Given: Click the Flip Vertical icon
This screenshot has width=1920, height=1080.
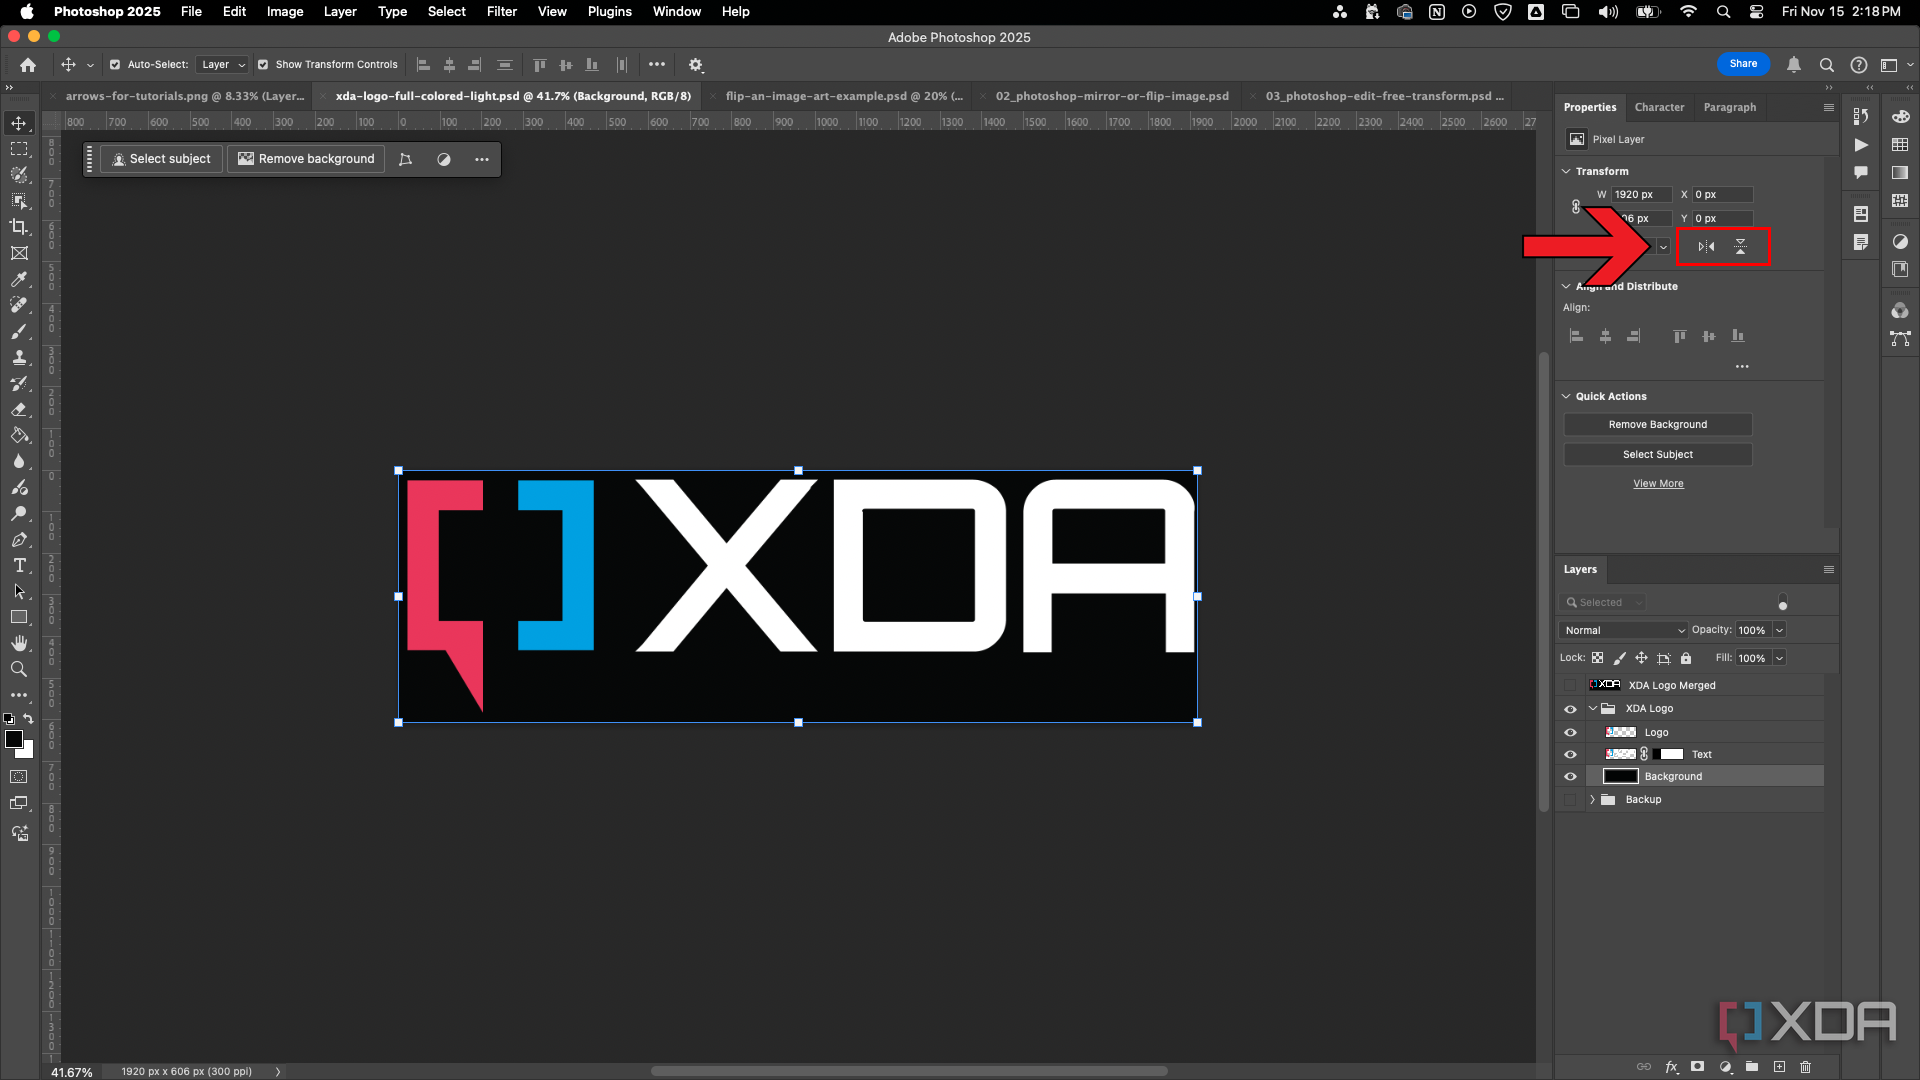Looking at the screenshot, I should [1741, 247].
